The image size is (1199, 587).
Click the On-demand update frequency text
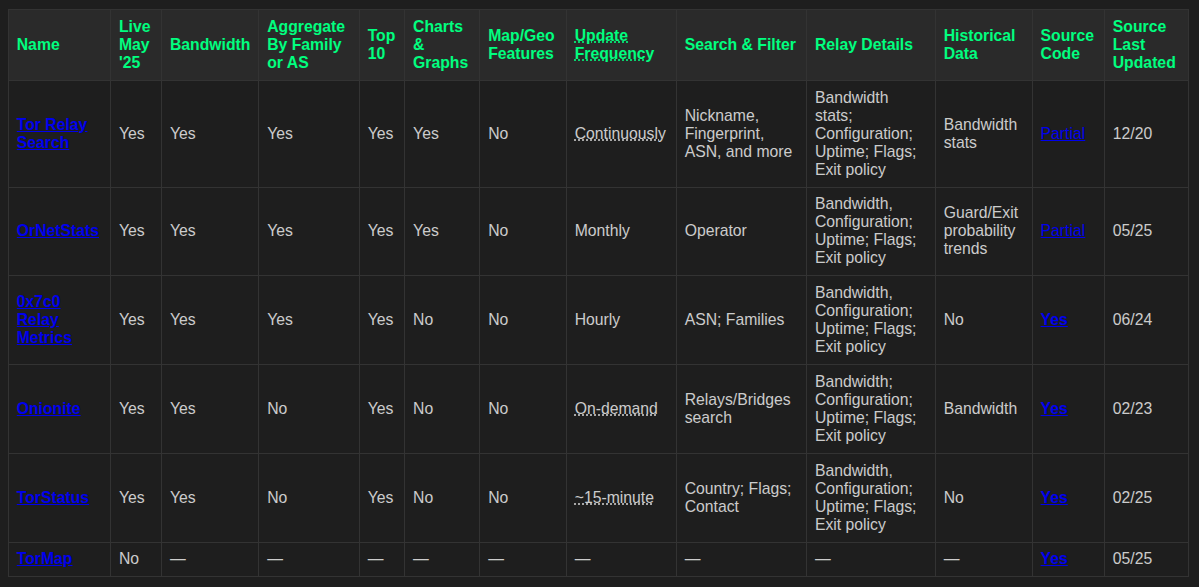click(x=616, y=408)
